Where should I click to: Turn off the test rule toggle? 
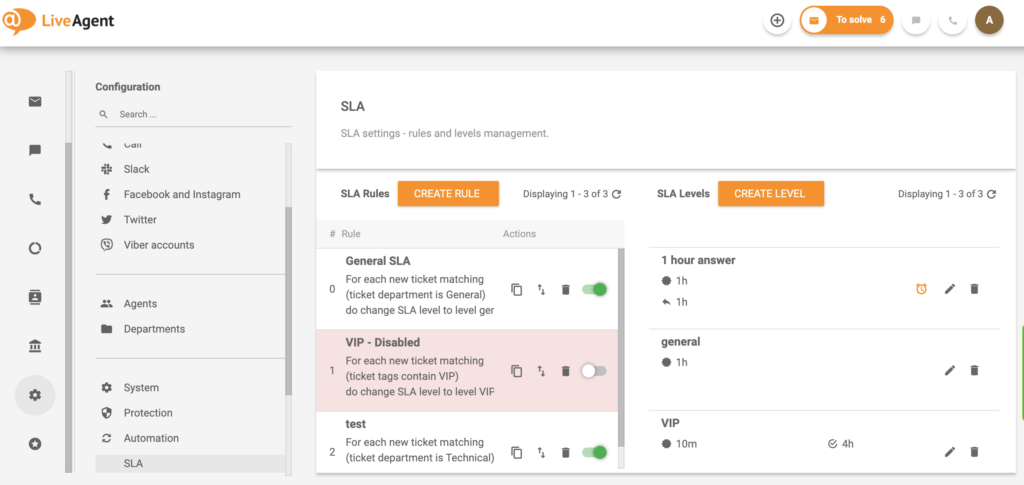coord(594,452)
